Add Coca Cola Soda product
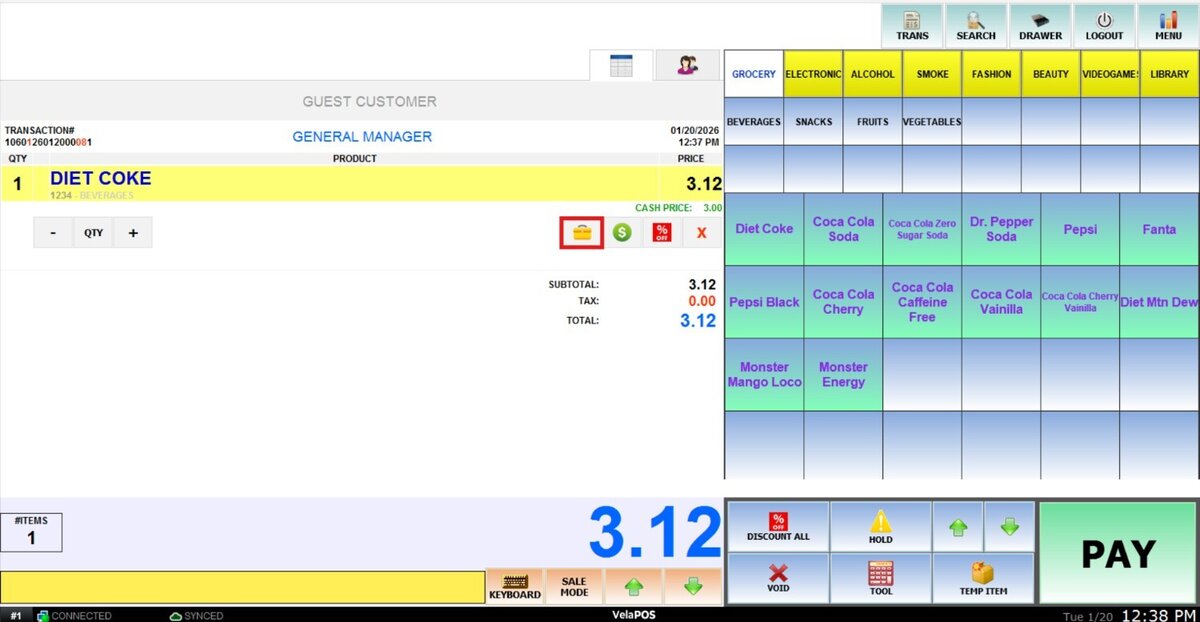Viewport: 1200px width, 622px height. pyautogui.click(x=843, y=229)
